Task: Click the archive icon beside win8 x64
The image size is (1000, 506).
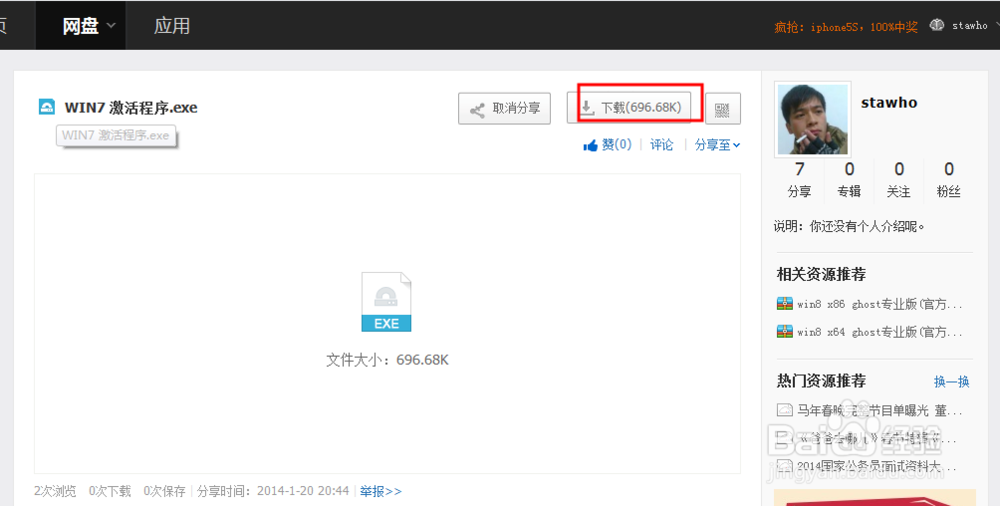Action: point(784,331)
